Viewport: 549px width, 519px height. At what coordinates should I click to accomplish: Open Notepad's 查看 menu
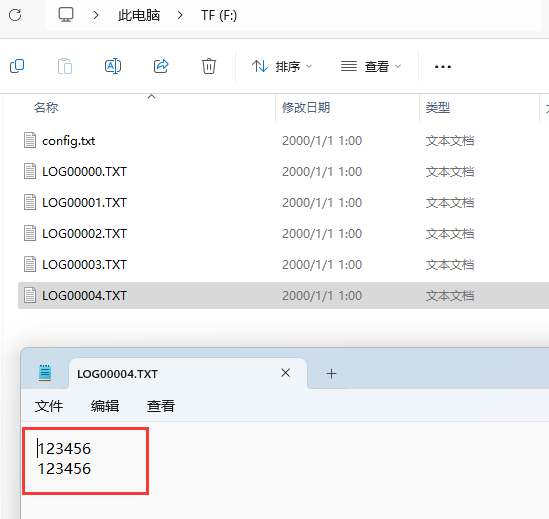161,406
